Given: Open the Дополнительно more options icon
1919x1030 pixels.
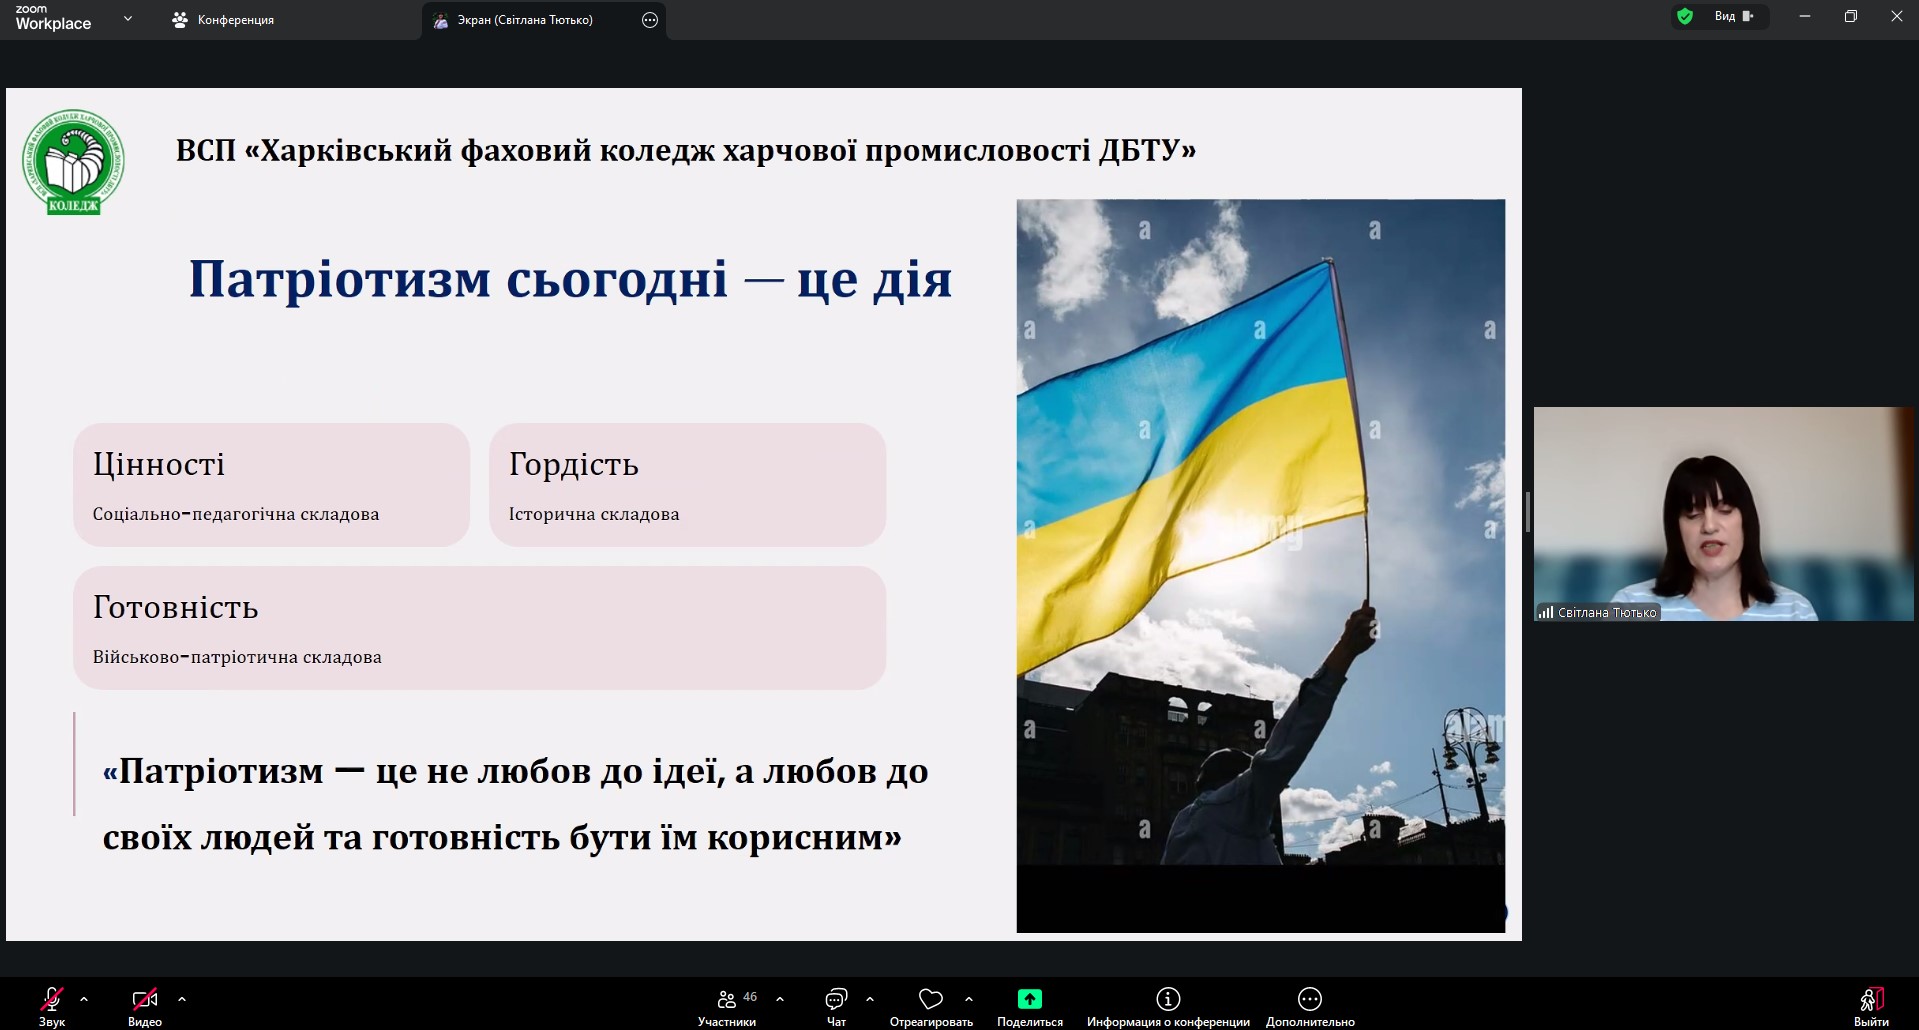Looking at the screenshot, I should [1310, 1000].
